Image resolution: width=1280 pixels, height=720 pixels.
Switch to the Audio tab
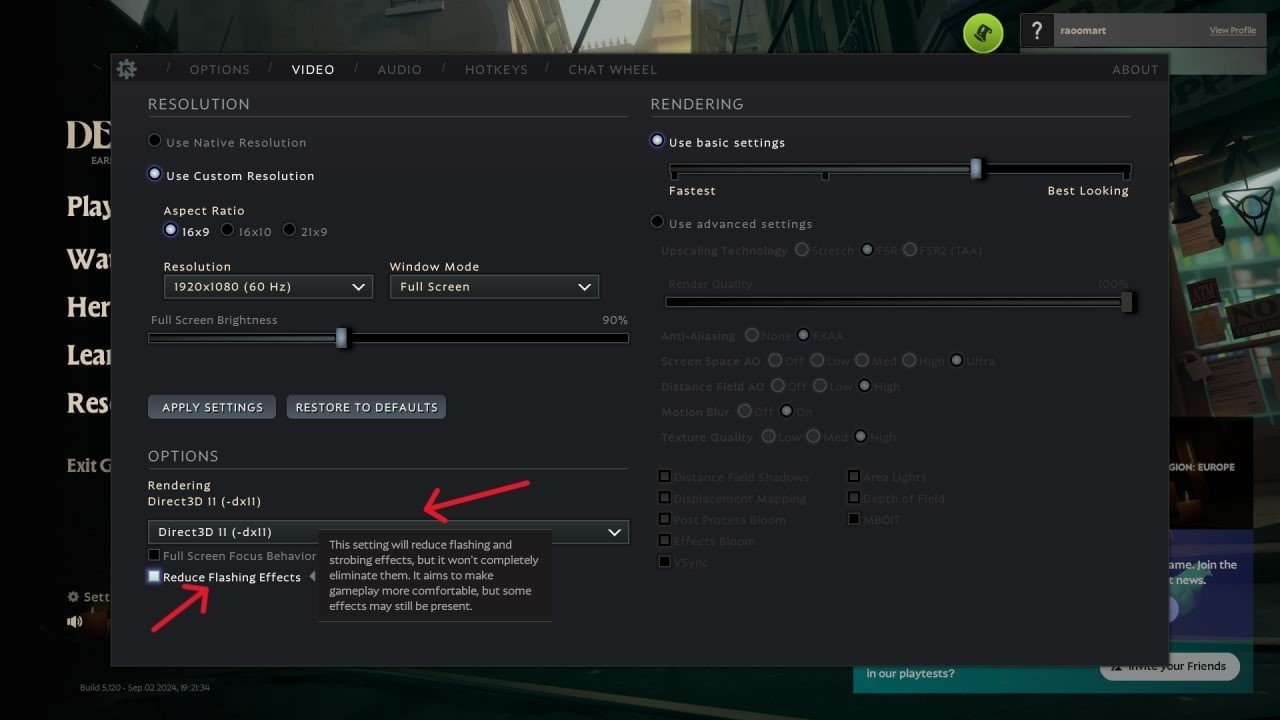pos(399,70)
